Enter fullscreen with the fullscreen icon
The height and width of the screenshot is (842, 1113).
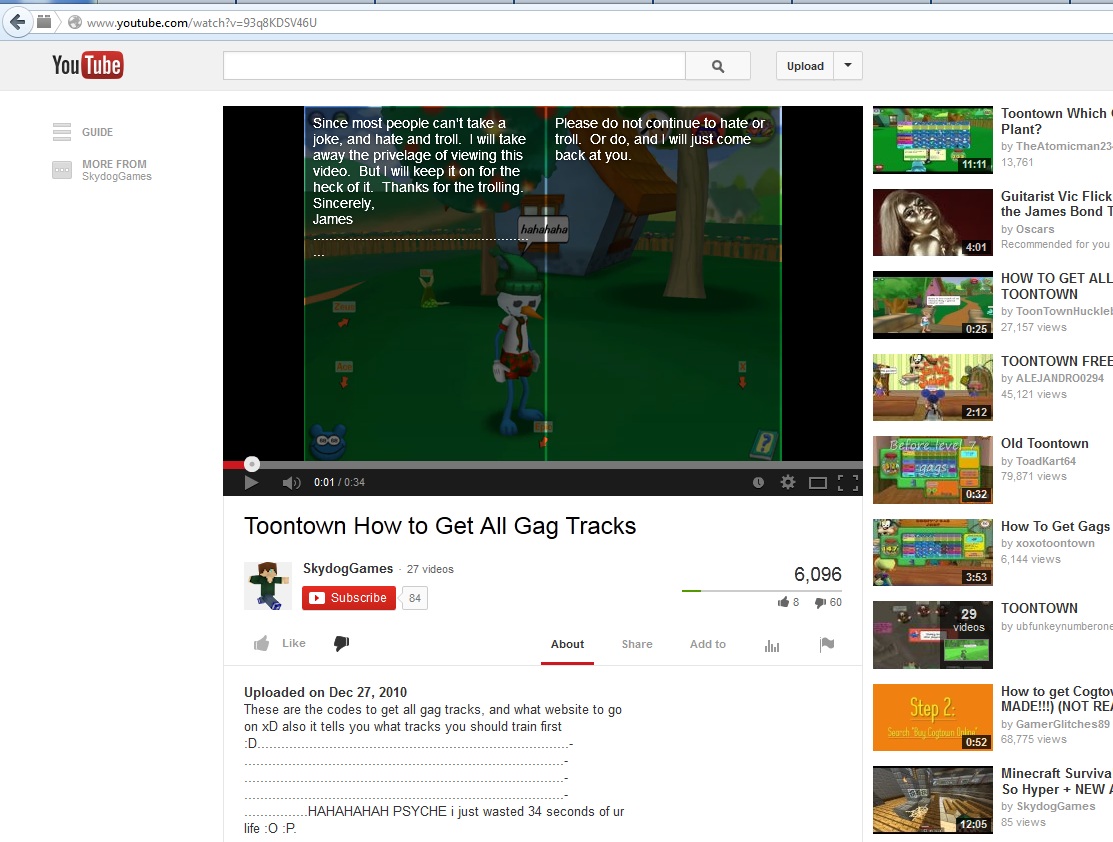848,483
